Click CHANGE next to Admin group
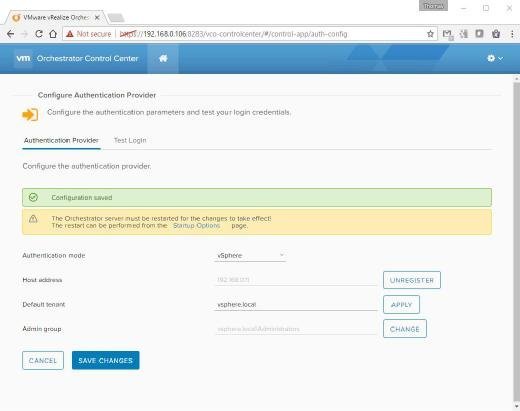Screen dimensions: 520x411 pos(405,329)
